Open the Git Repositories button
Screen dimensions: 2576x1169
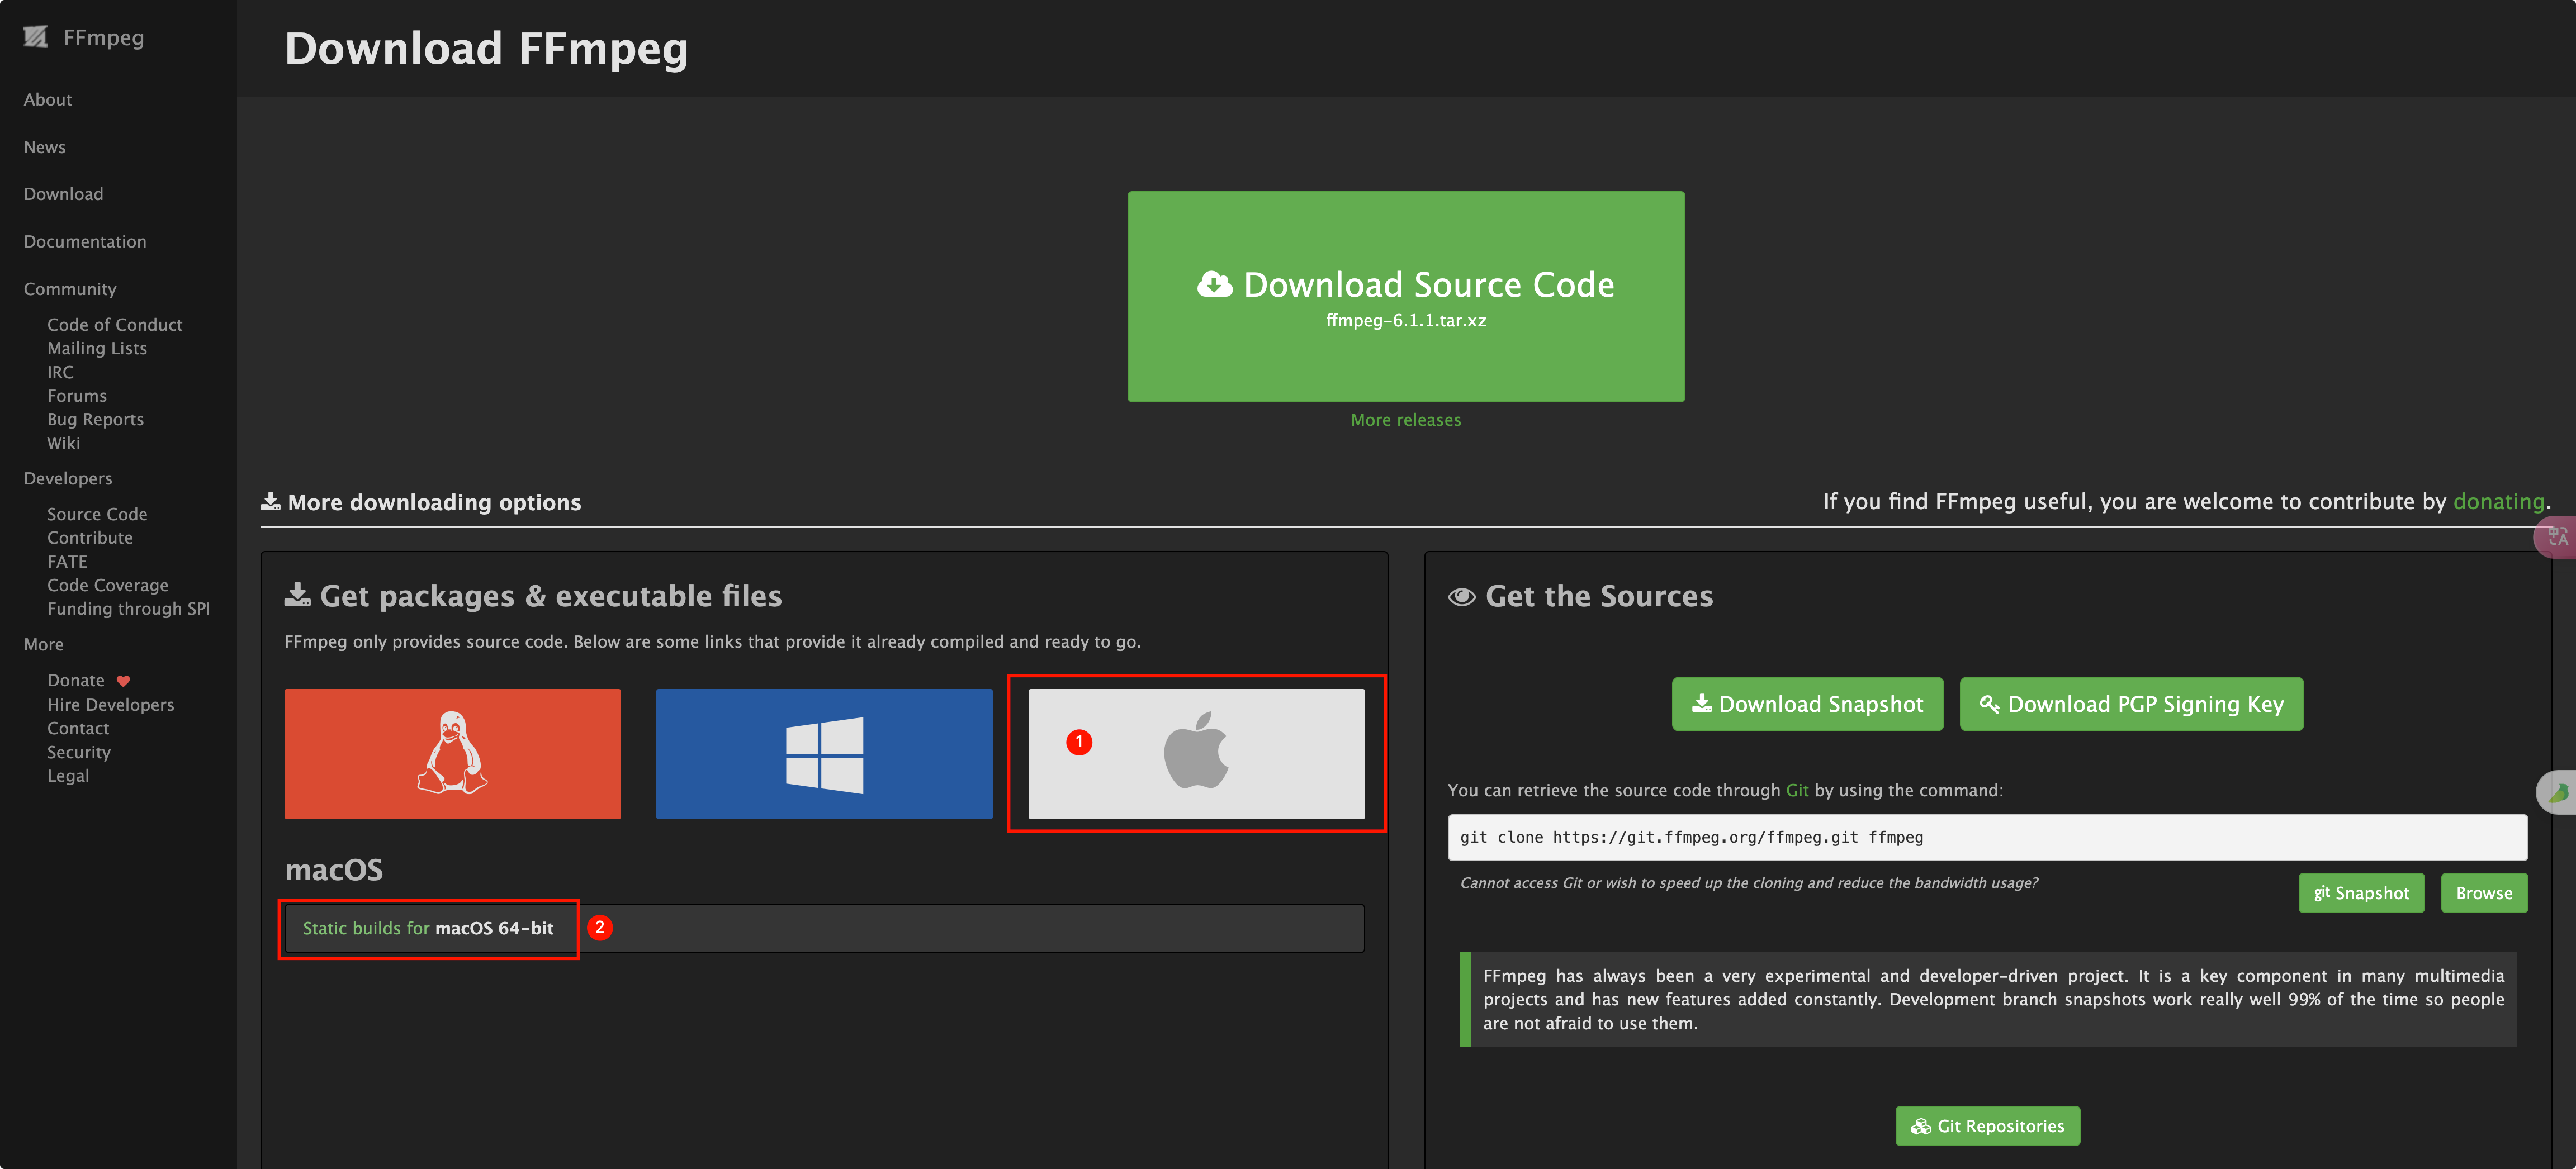point(1987,1126)
